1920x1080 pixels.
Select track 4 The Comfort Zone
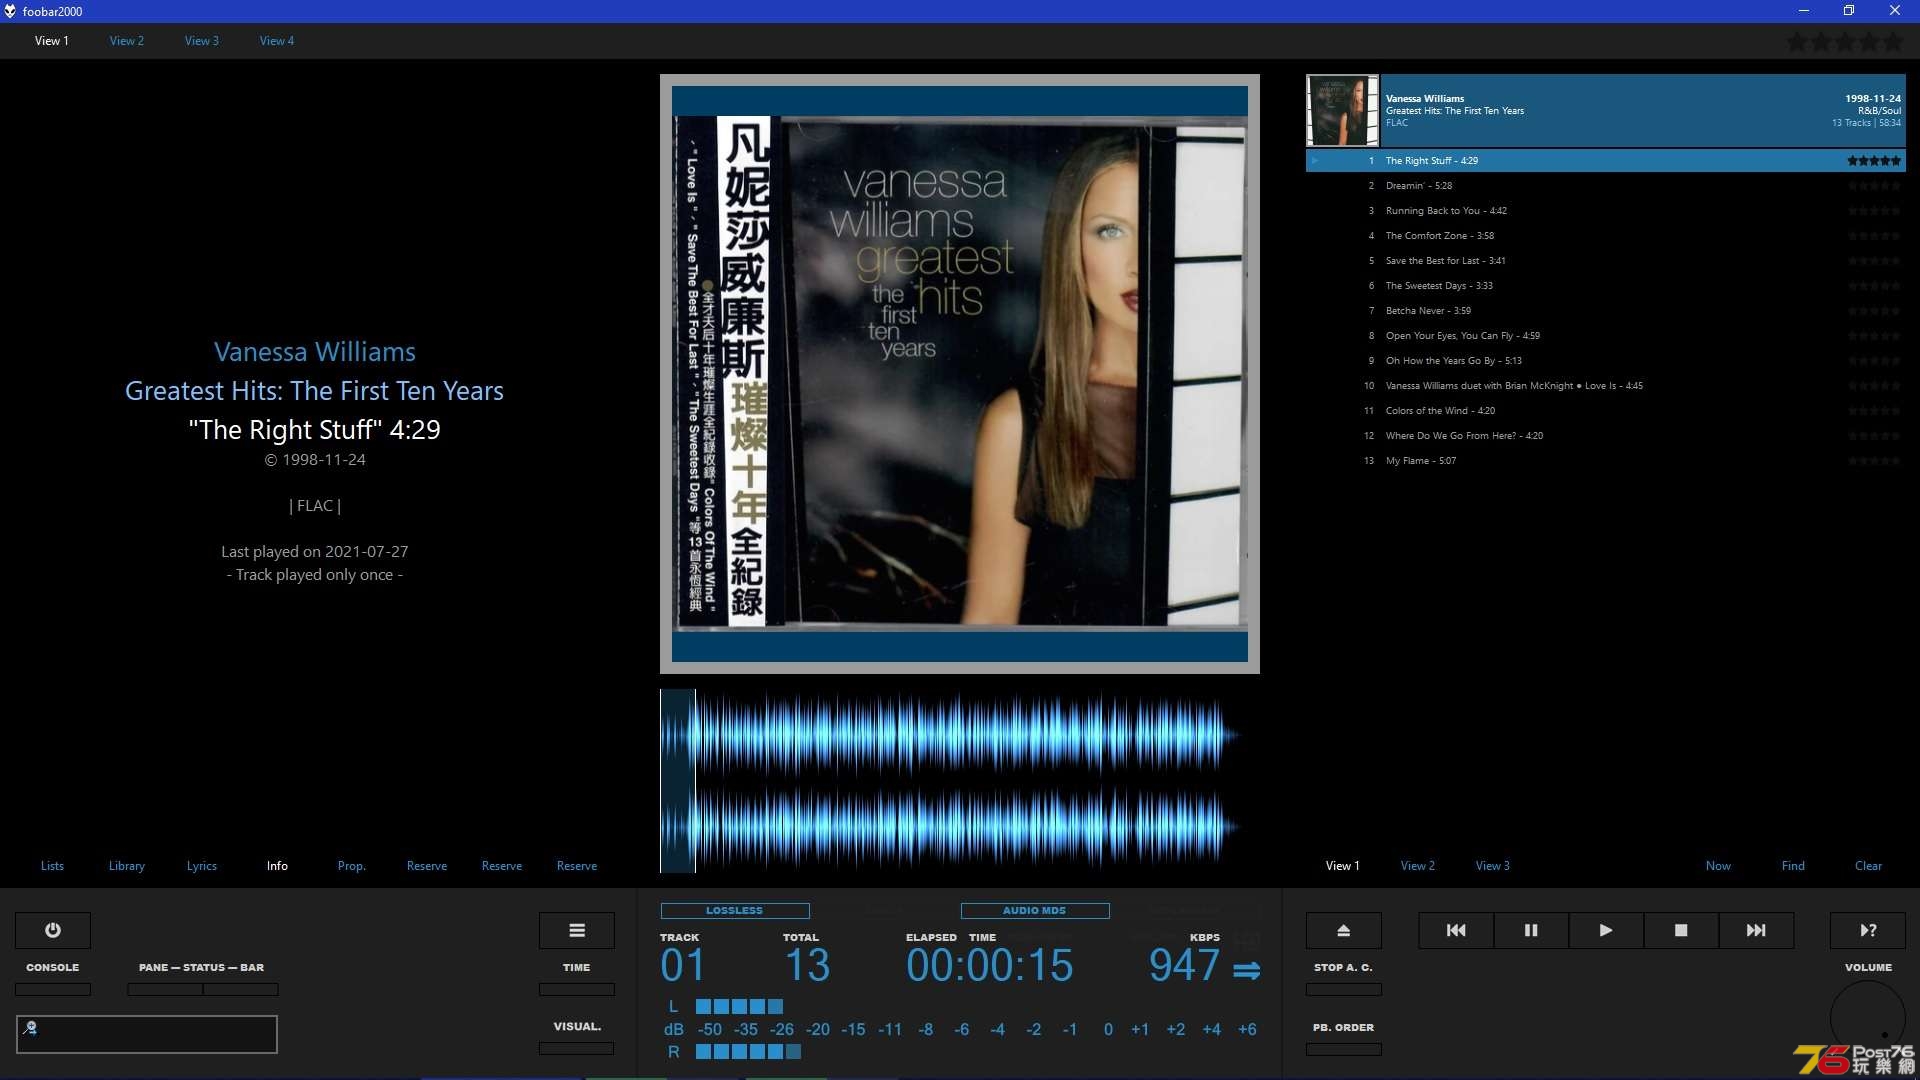tap(1606, 236)
